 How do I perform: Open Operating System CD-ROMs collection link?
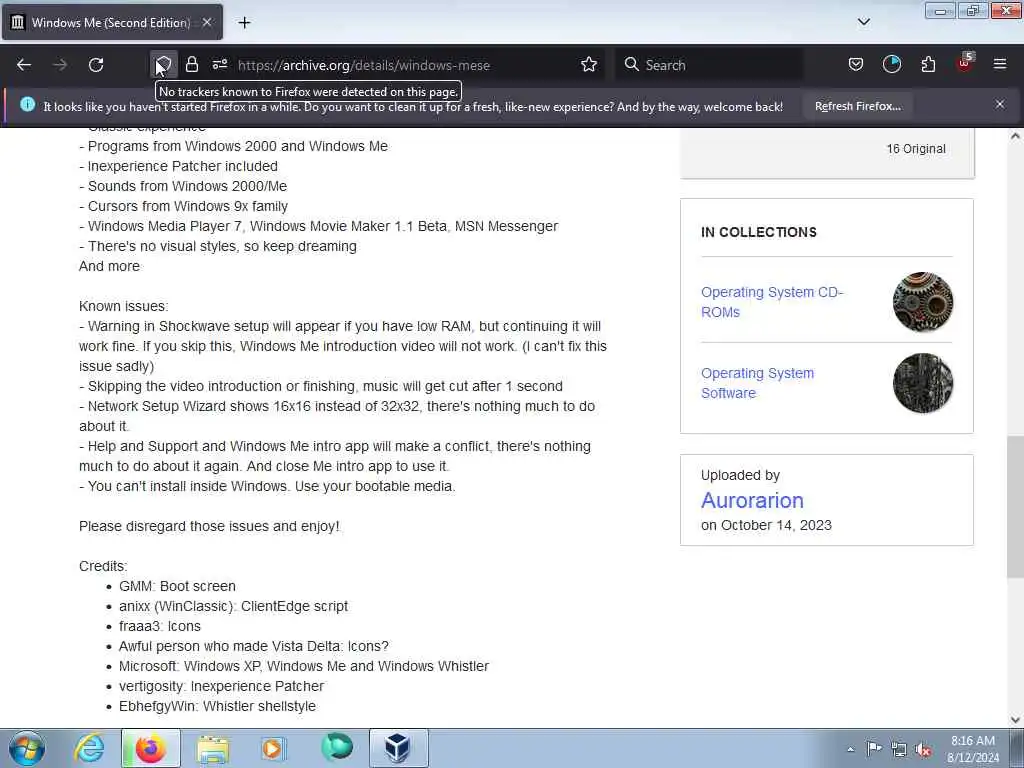[772, 302]
